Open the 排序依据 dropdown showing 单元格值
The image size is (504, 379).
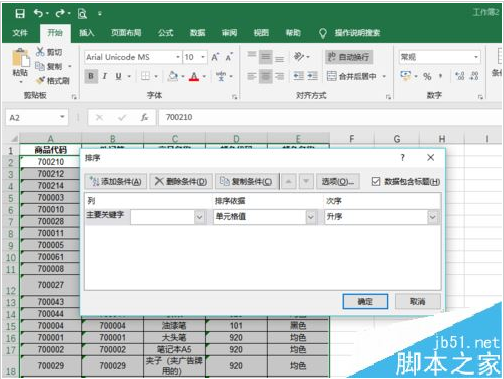tap(311, 217)
